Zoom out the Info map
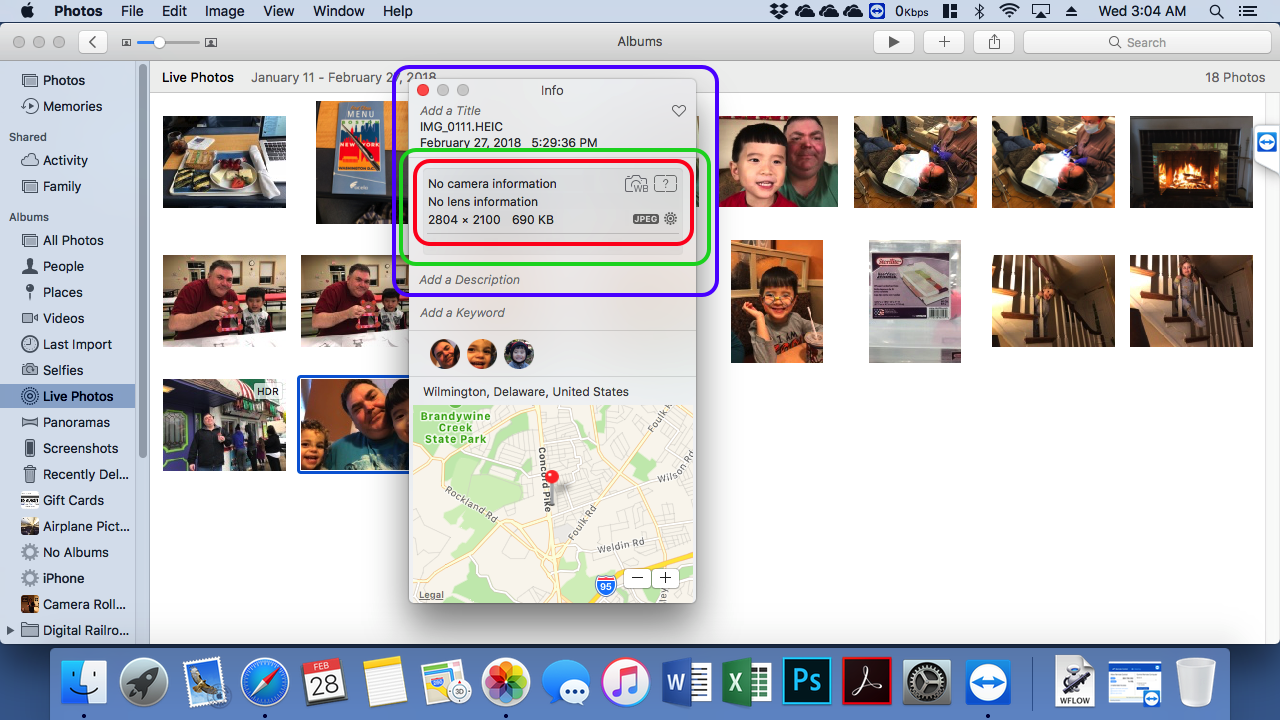The height and width of the screenshot is (720, 1280). tap(638, 578)
